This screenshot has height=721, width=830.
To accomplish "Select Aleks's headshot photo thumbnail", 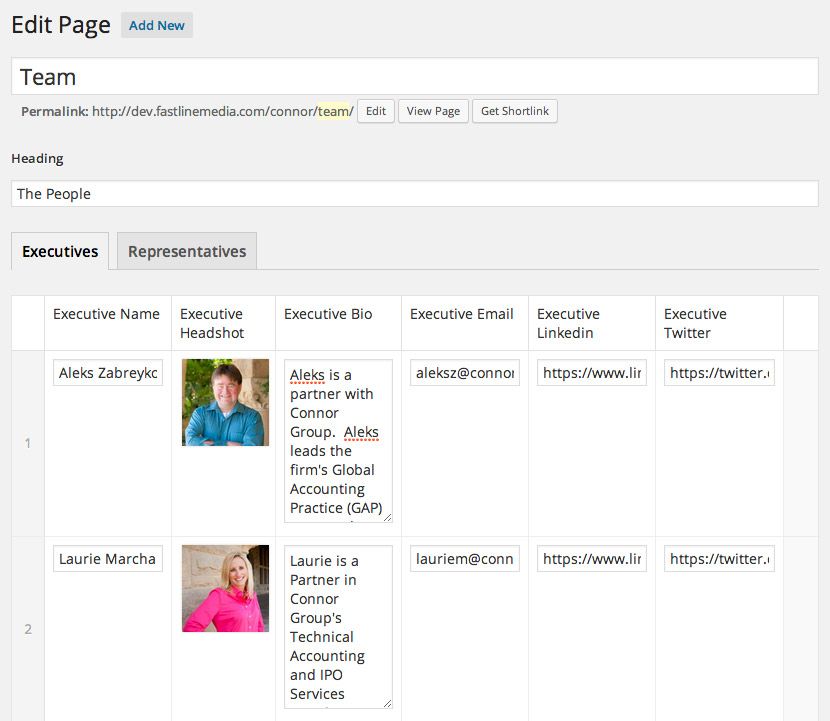I will coord(225,402).
